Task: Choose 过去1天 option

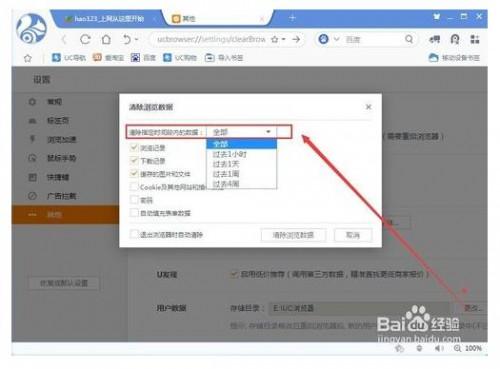Action: tap(242, 164)
